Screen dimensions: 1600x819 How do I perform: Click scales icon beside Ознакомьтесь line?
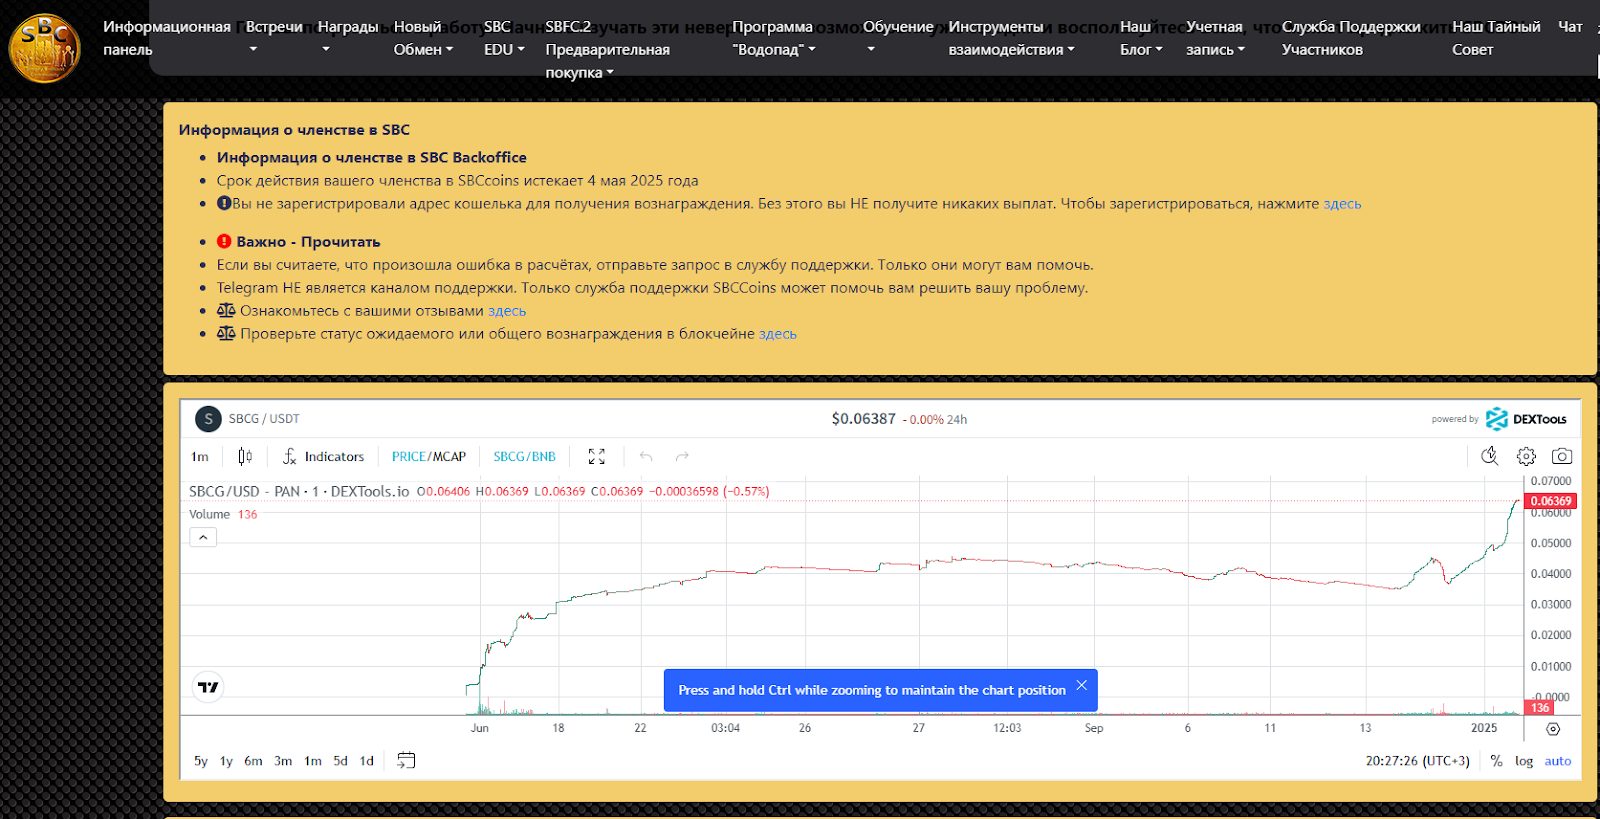226,310
